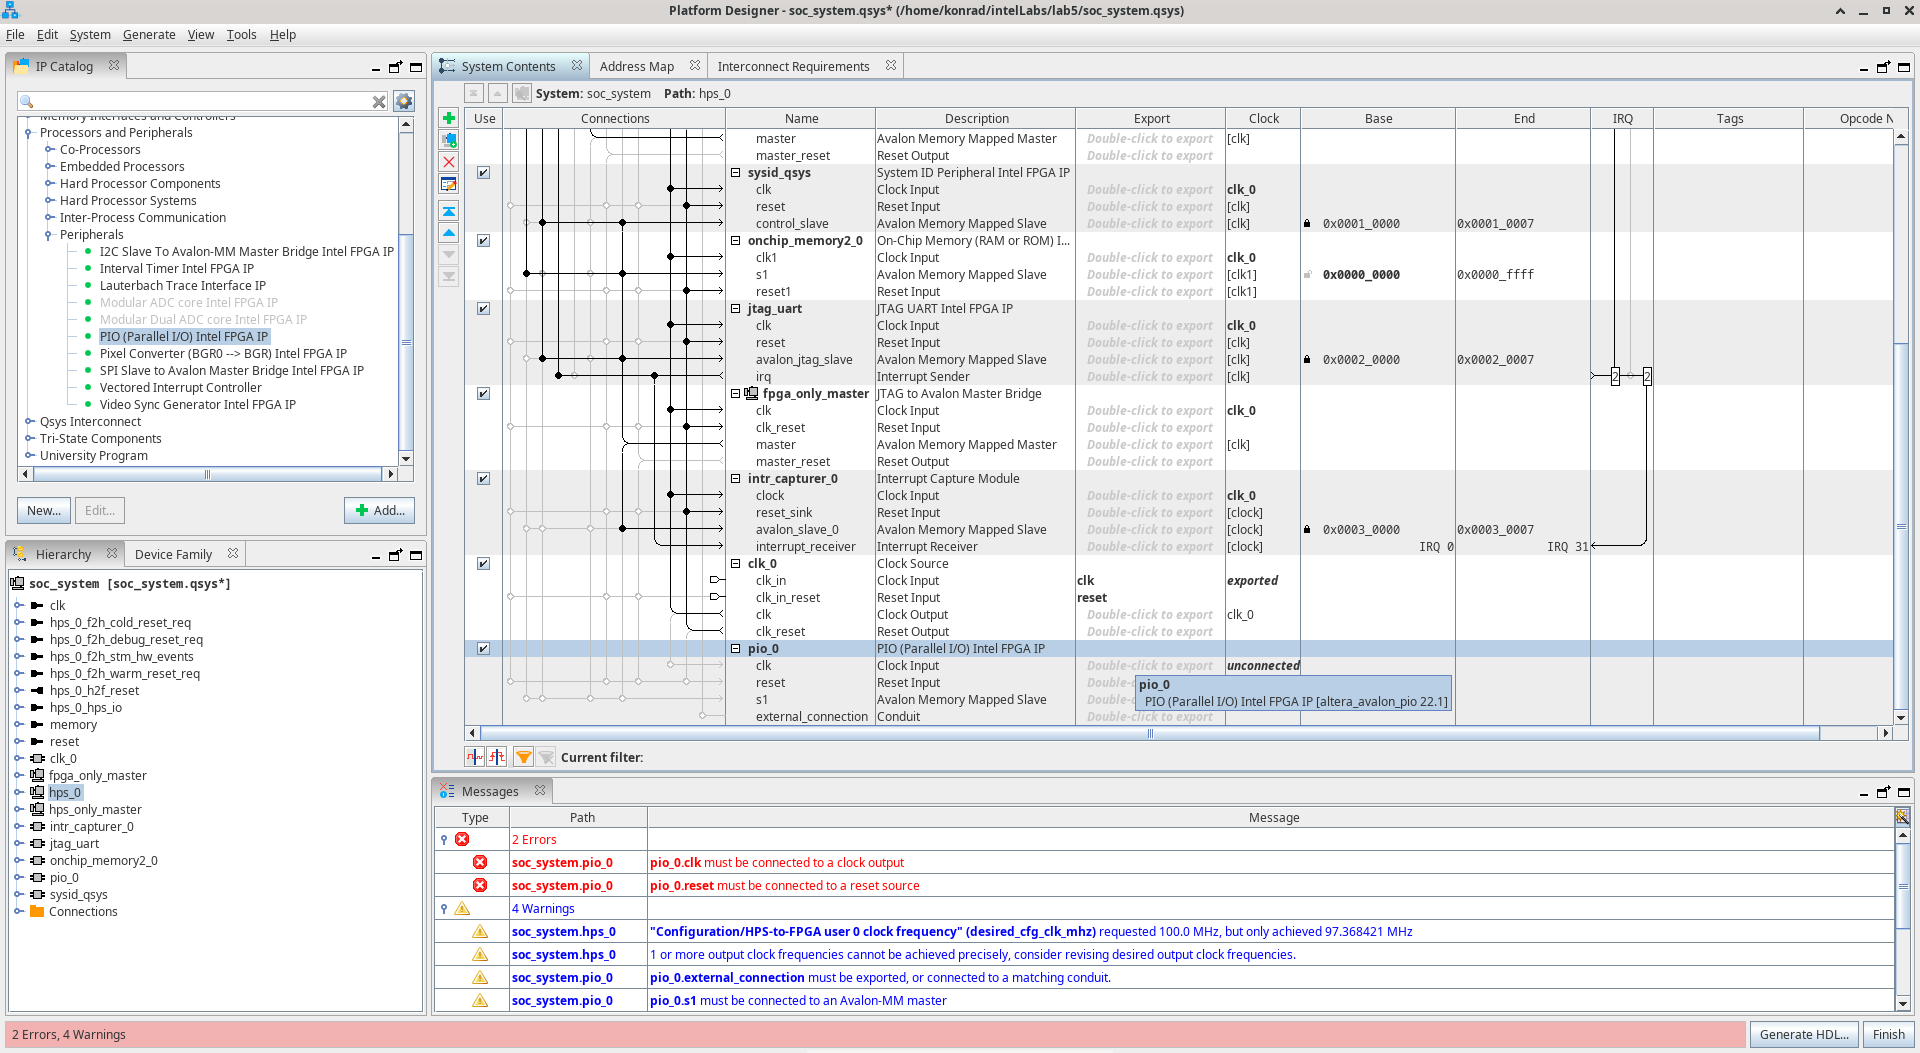
Task: Close the Messages tab
Action: tap(540, 790)
